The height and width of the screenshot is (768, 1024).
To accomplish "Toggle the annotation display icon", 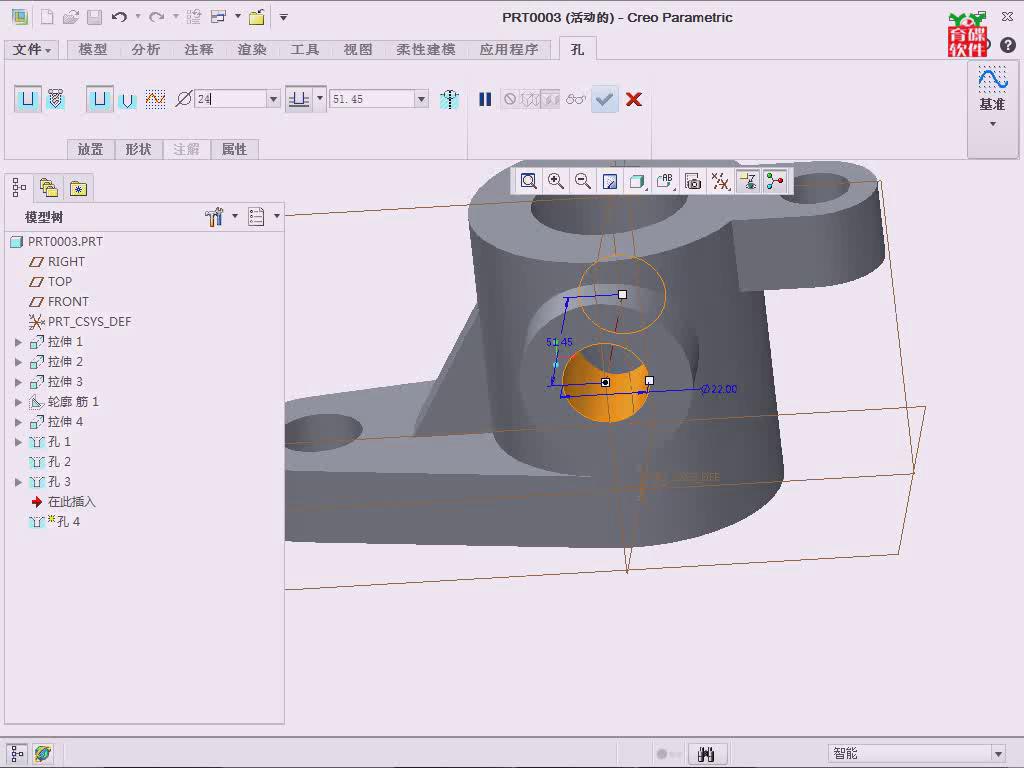I will [748, 181].
